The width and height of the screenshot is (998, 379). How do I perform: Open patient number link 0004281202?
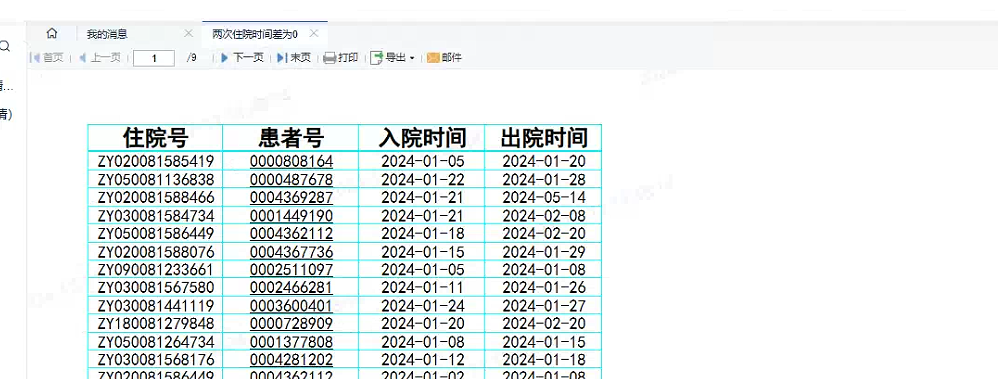pyautogui.click(x=292, y=360)
